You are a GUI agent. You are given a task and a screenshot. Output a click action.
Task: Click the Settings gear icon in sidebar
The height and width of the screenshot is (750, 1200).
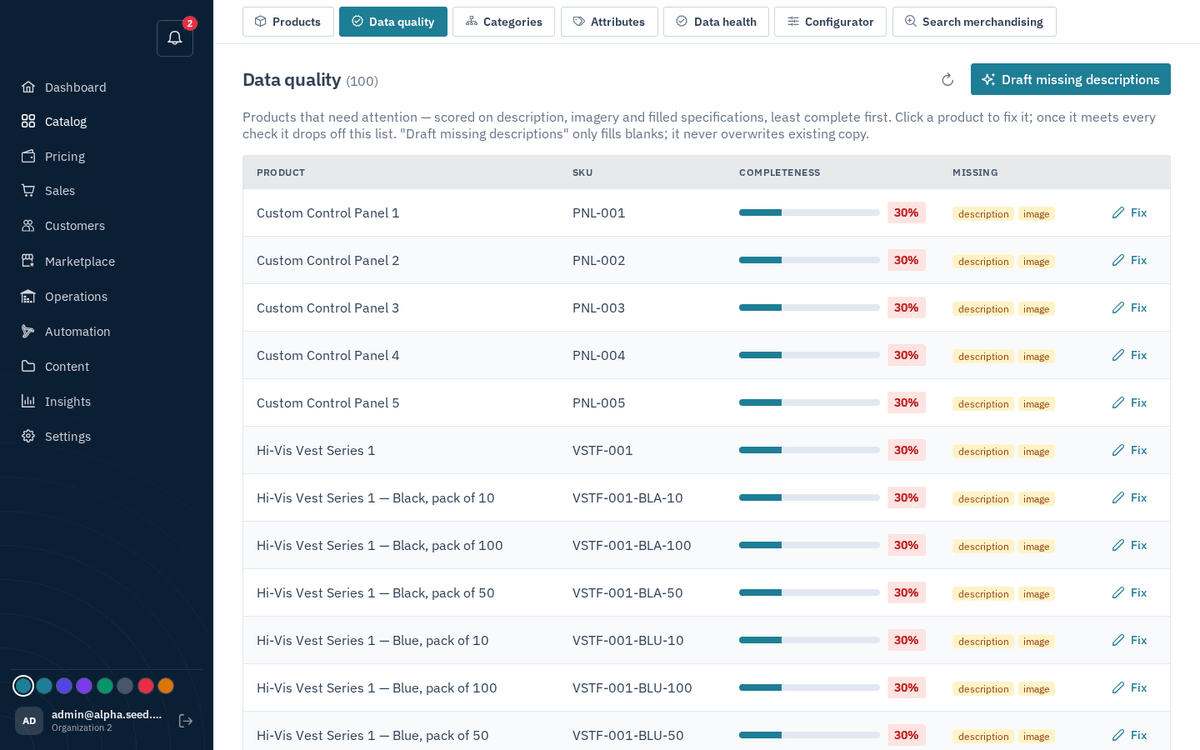tap(28, 436)
